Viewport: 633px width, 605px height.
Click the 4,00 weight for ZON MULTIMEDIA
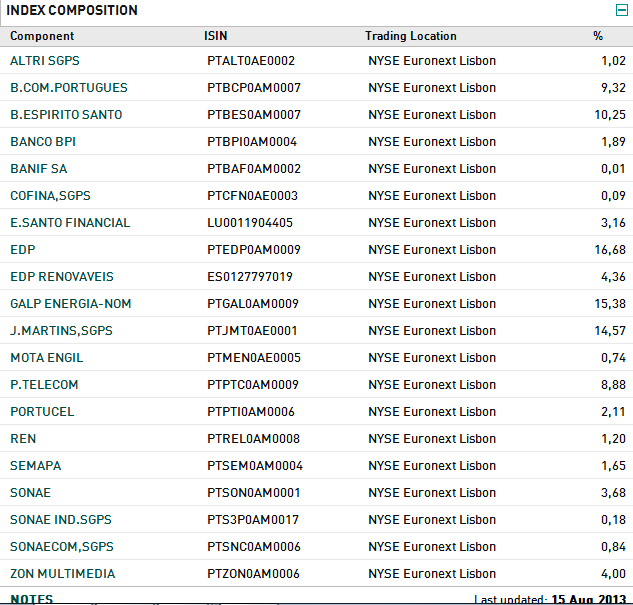(x=613, y=574)
